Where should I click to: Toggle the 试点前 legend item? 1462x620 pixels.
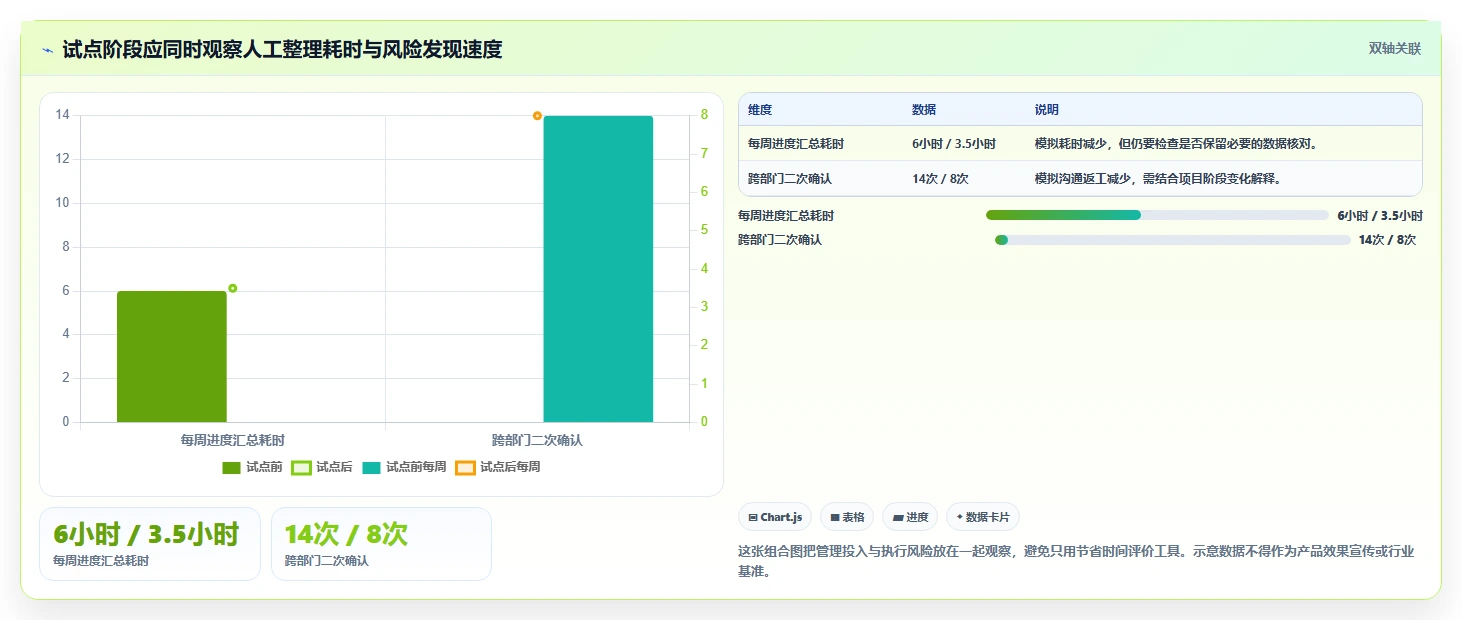252,467
